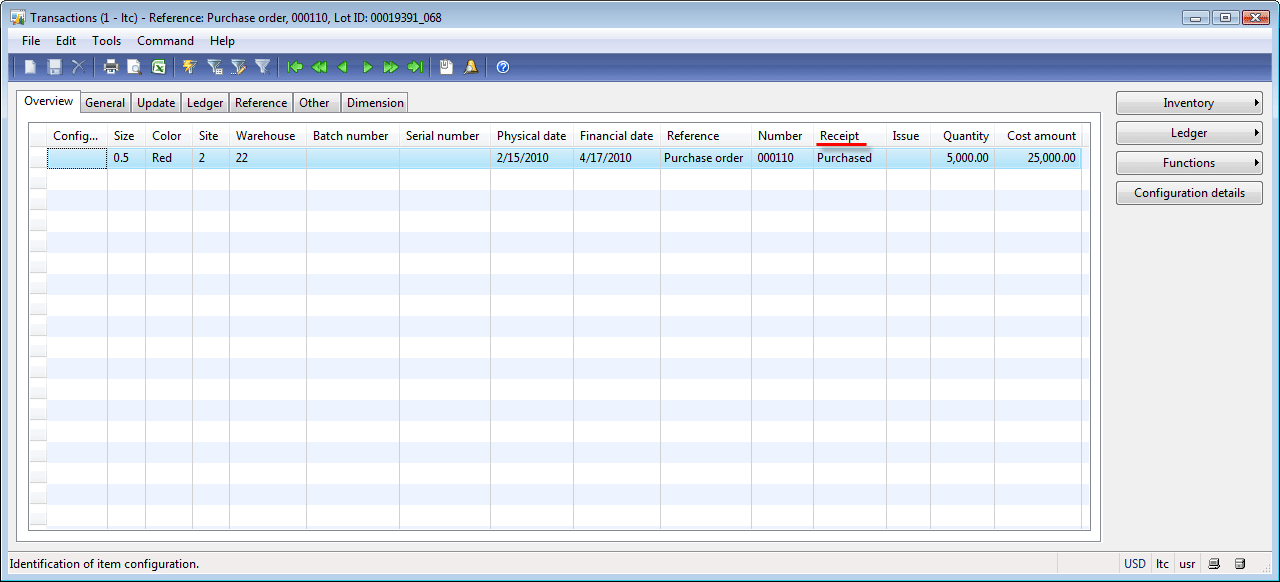Screen dimensions: 1280x582
Task: Open Print preview from toolbar
Action: [x=134, y=67]
